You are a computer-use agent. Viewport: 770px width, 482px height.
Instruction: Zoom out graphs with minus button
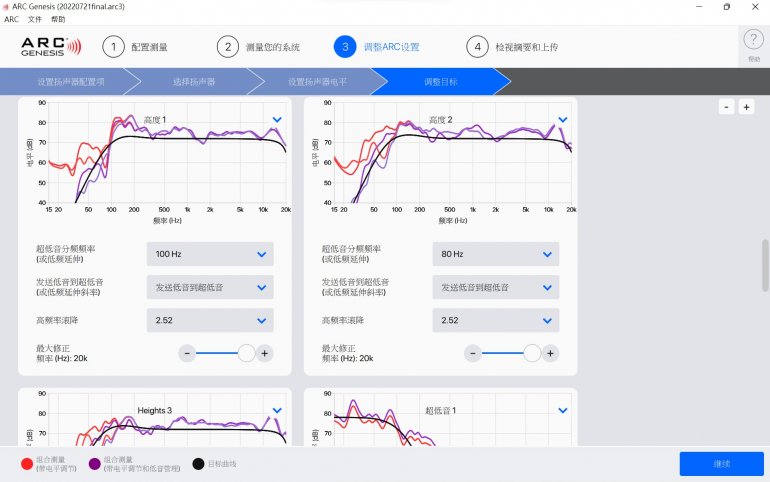[x=726, y=107]
